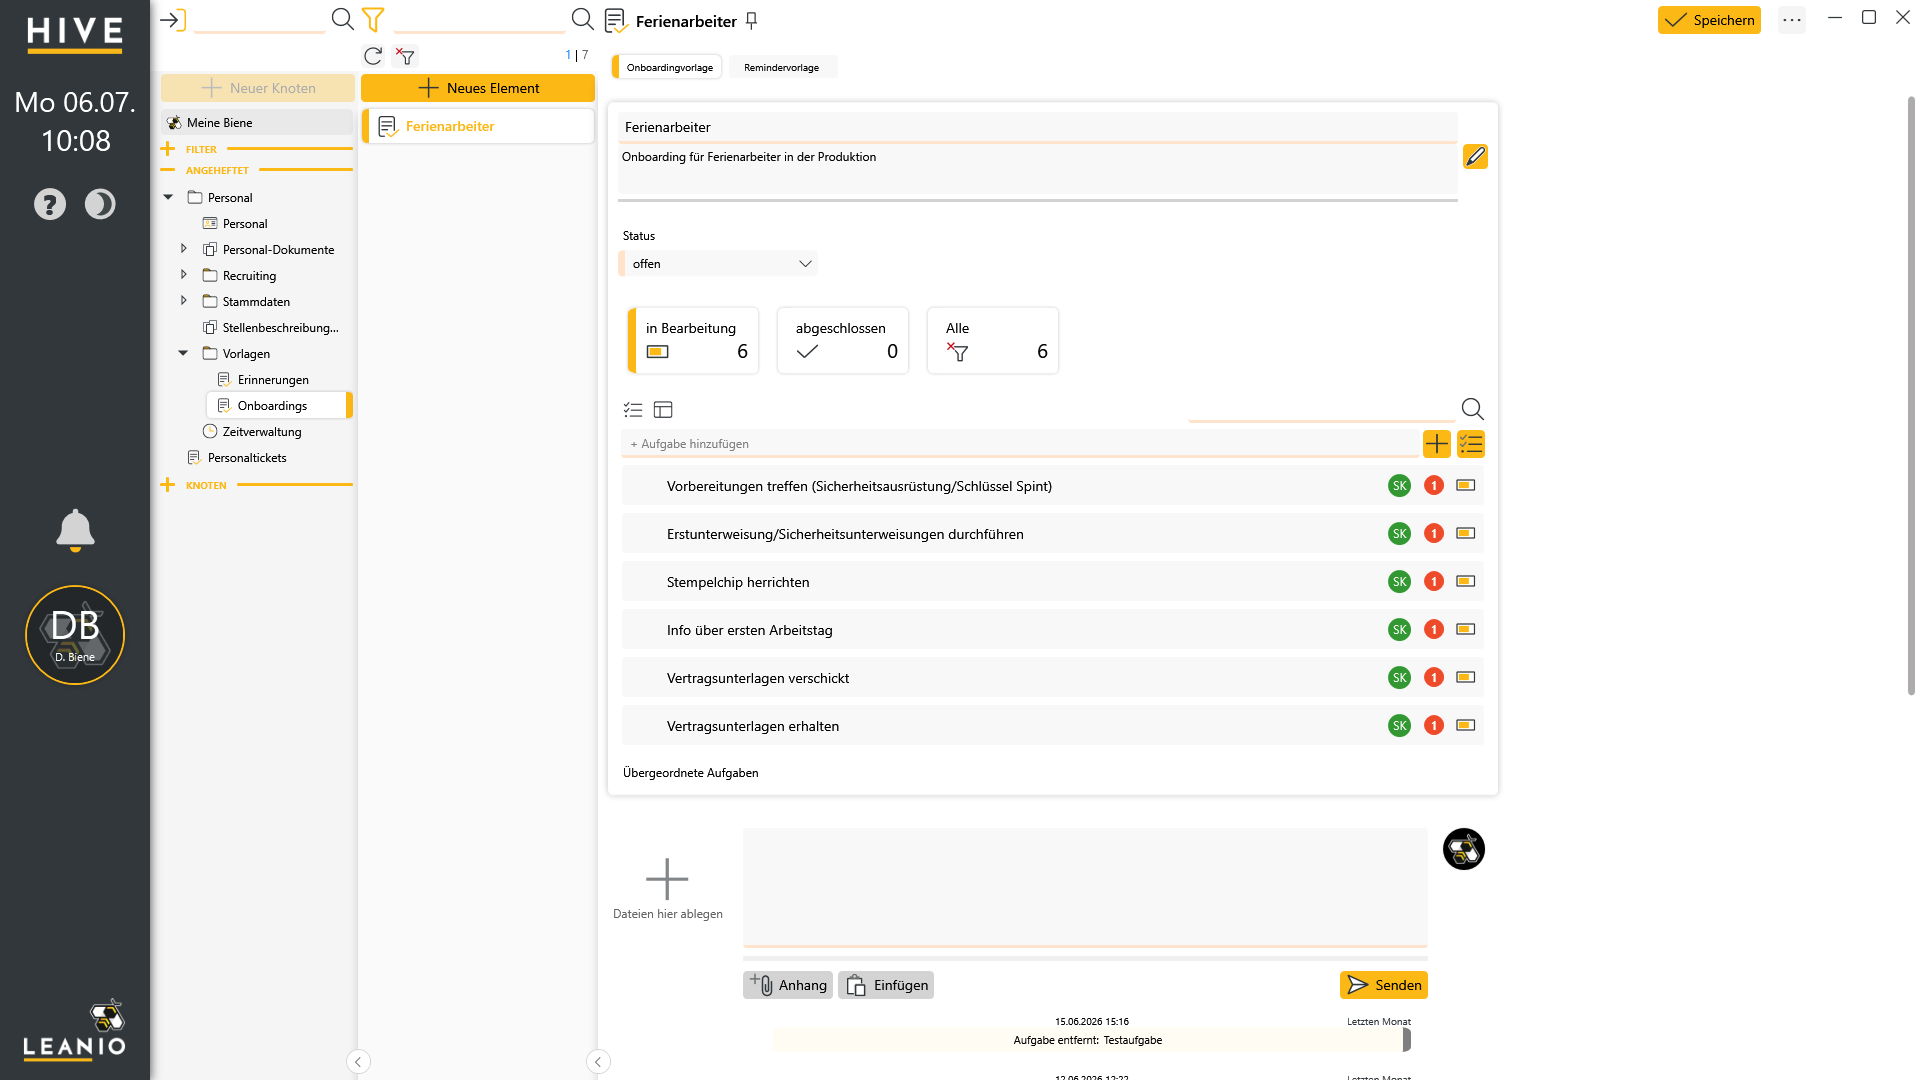The image size is (1920, 1080).
Task: Open the help question mark icon
Action: coord(50,204)
